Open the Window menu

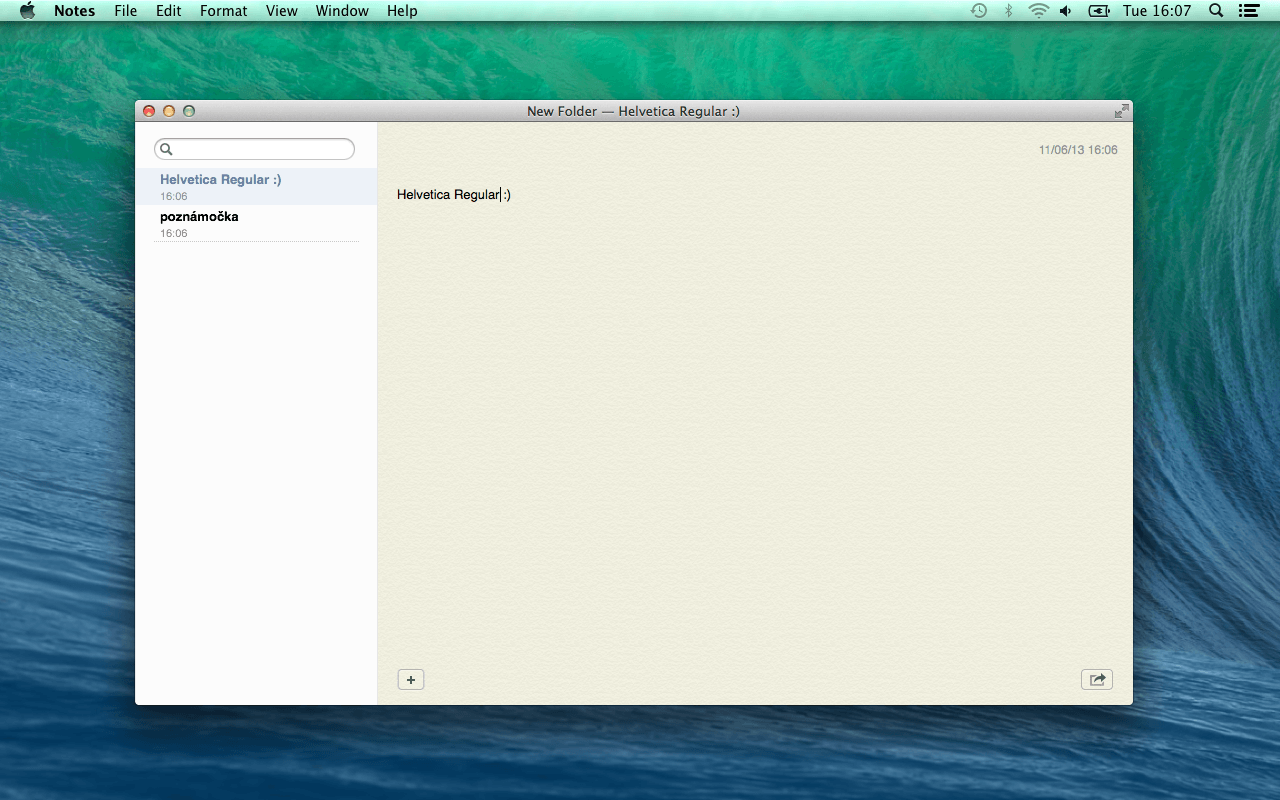click(x=342, y=11)
